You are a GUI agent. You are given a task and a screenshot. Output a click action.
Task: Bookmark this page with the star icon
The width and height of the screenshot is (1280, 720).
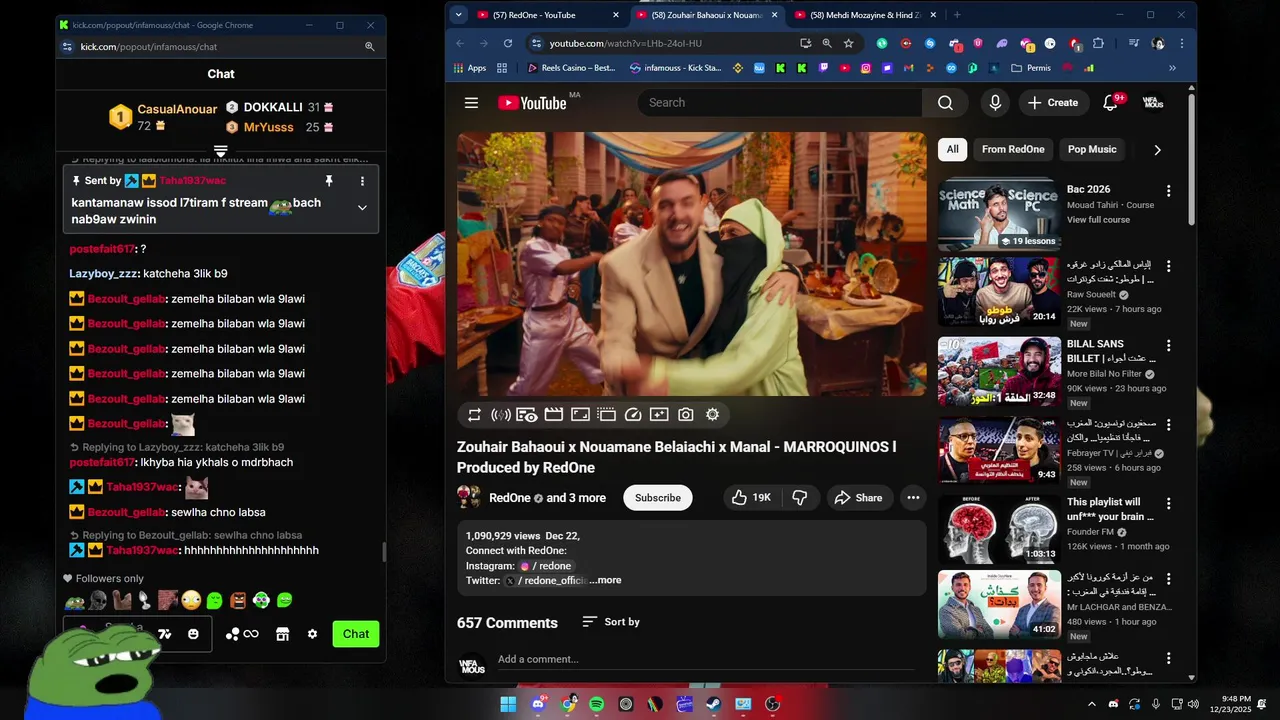[849, 43]
